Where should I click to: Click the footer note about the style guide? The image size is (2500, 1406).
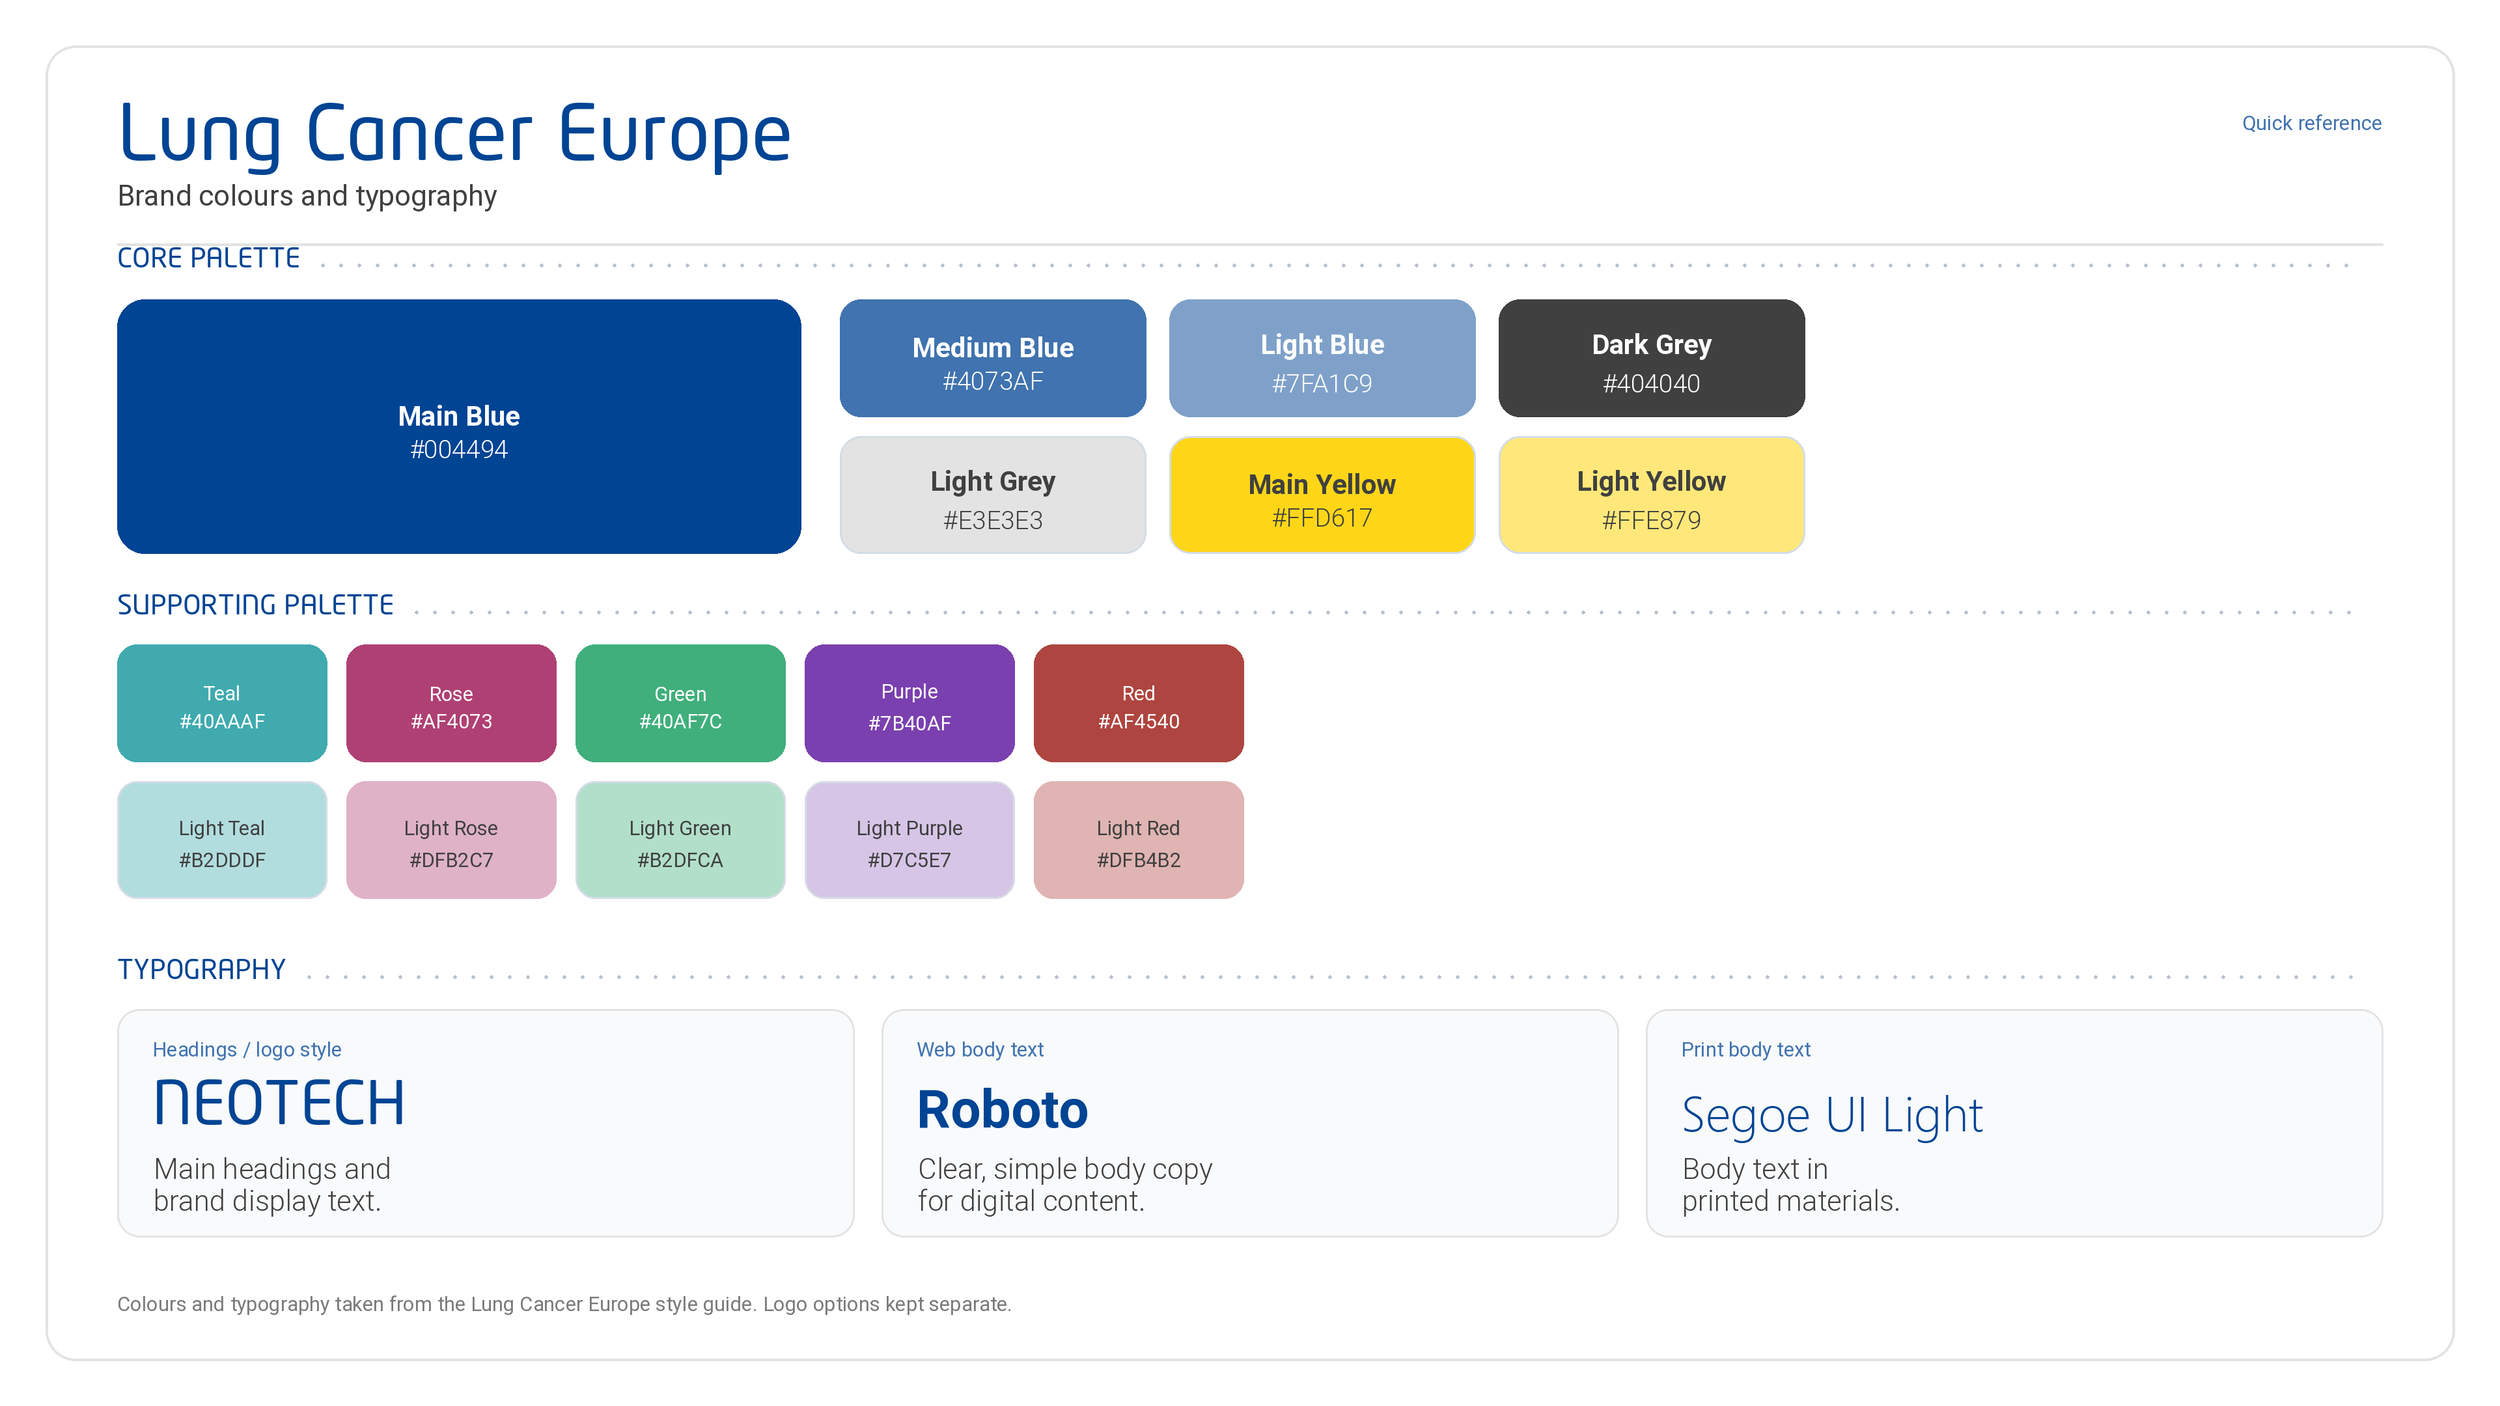coord(564,1304)
